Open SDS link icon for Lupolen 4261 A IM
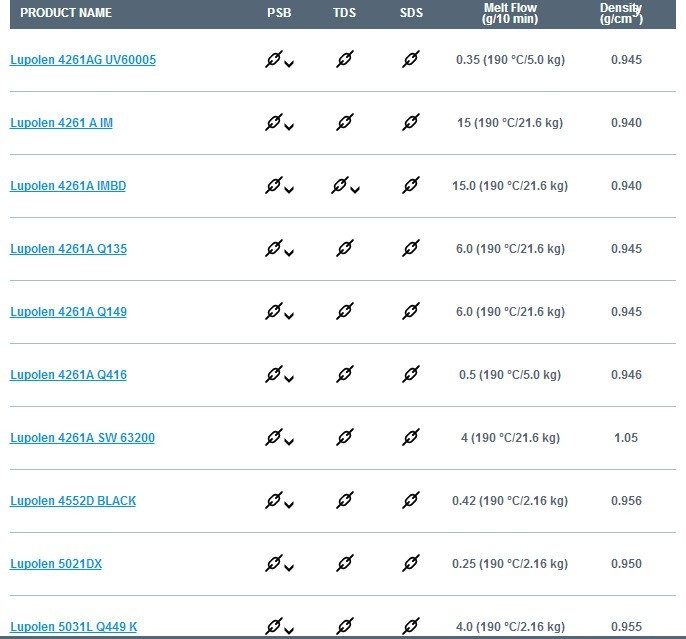Image resolution: width=686 pixels, height=639 pixels. [x=411, y=122]
